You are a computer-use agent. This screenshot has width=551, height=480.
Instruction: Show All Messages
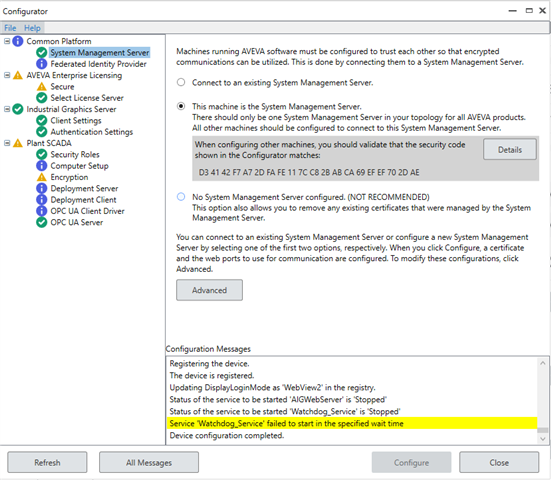click(149, 462)
